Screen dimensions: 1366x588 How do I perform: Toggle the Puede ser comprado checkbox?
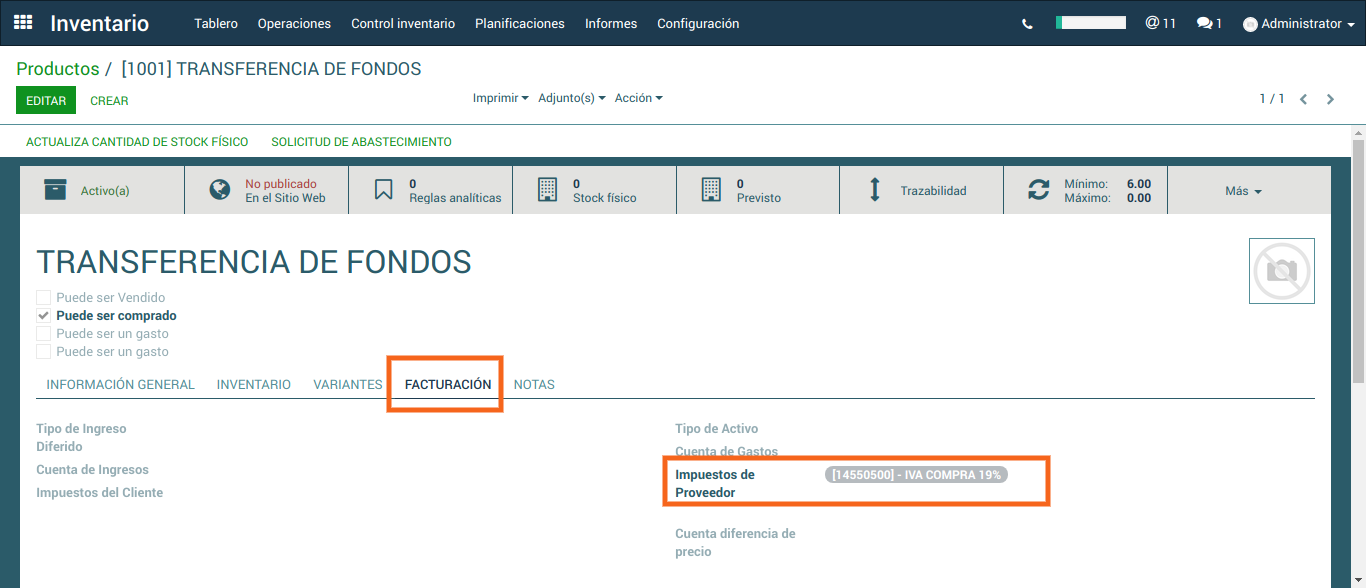[43, 316]
